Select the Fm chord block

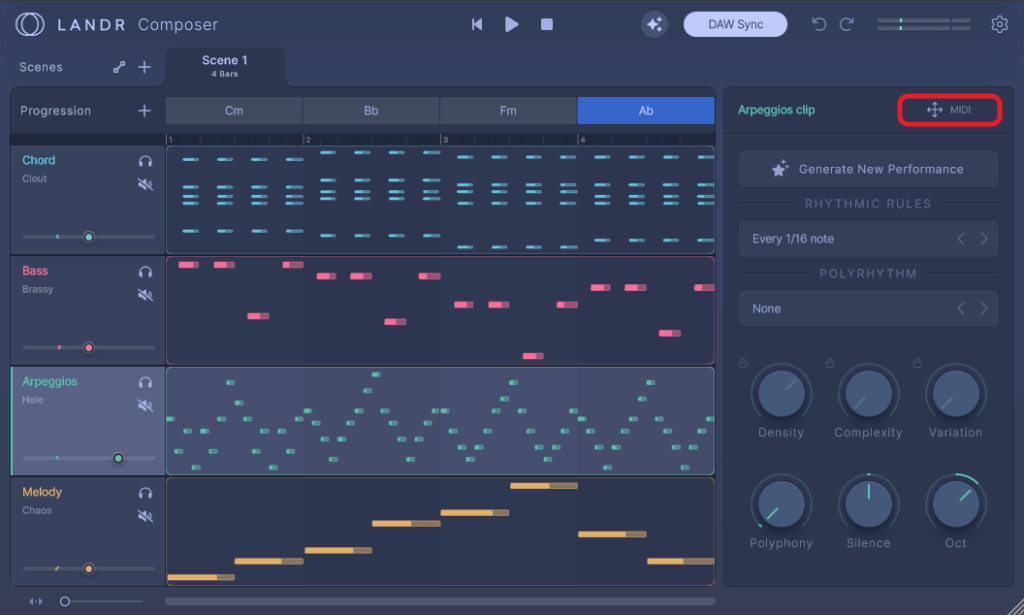[508, 110]
